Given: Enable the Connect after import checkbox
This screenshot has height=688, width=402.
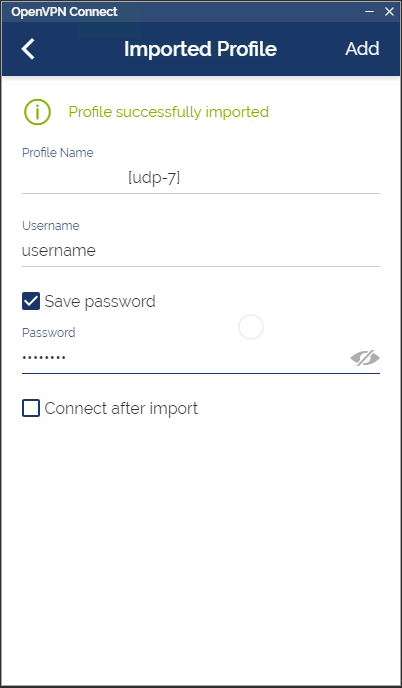Looking at the screenshot, I should (31, 408).
